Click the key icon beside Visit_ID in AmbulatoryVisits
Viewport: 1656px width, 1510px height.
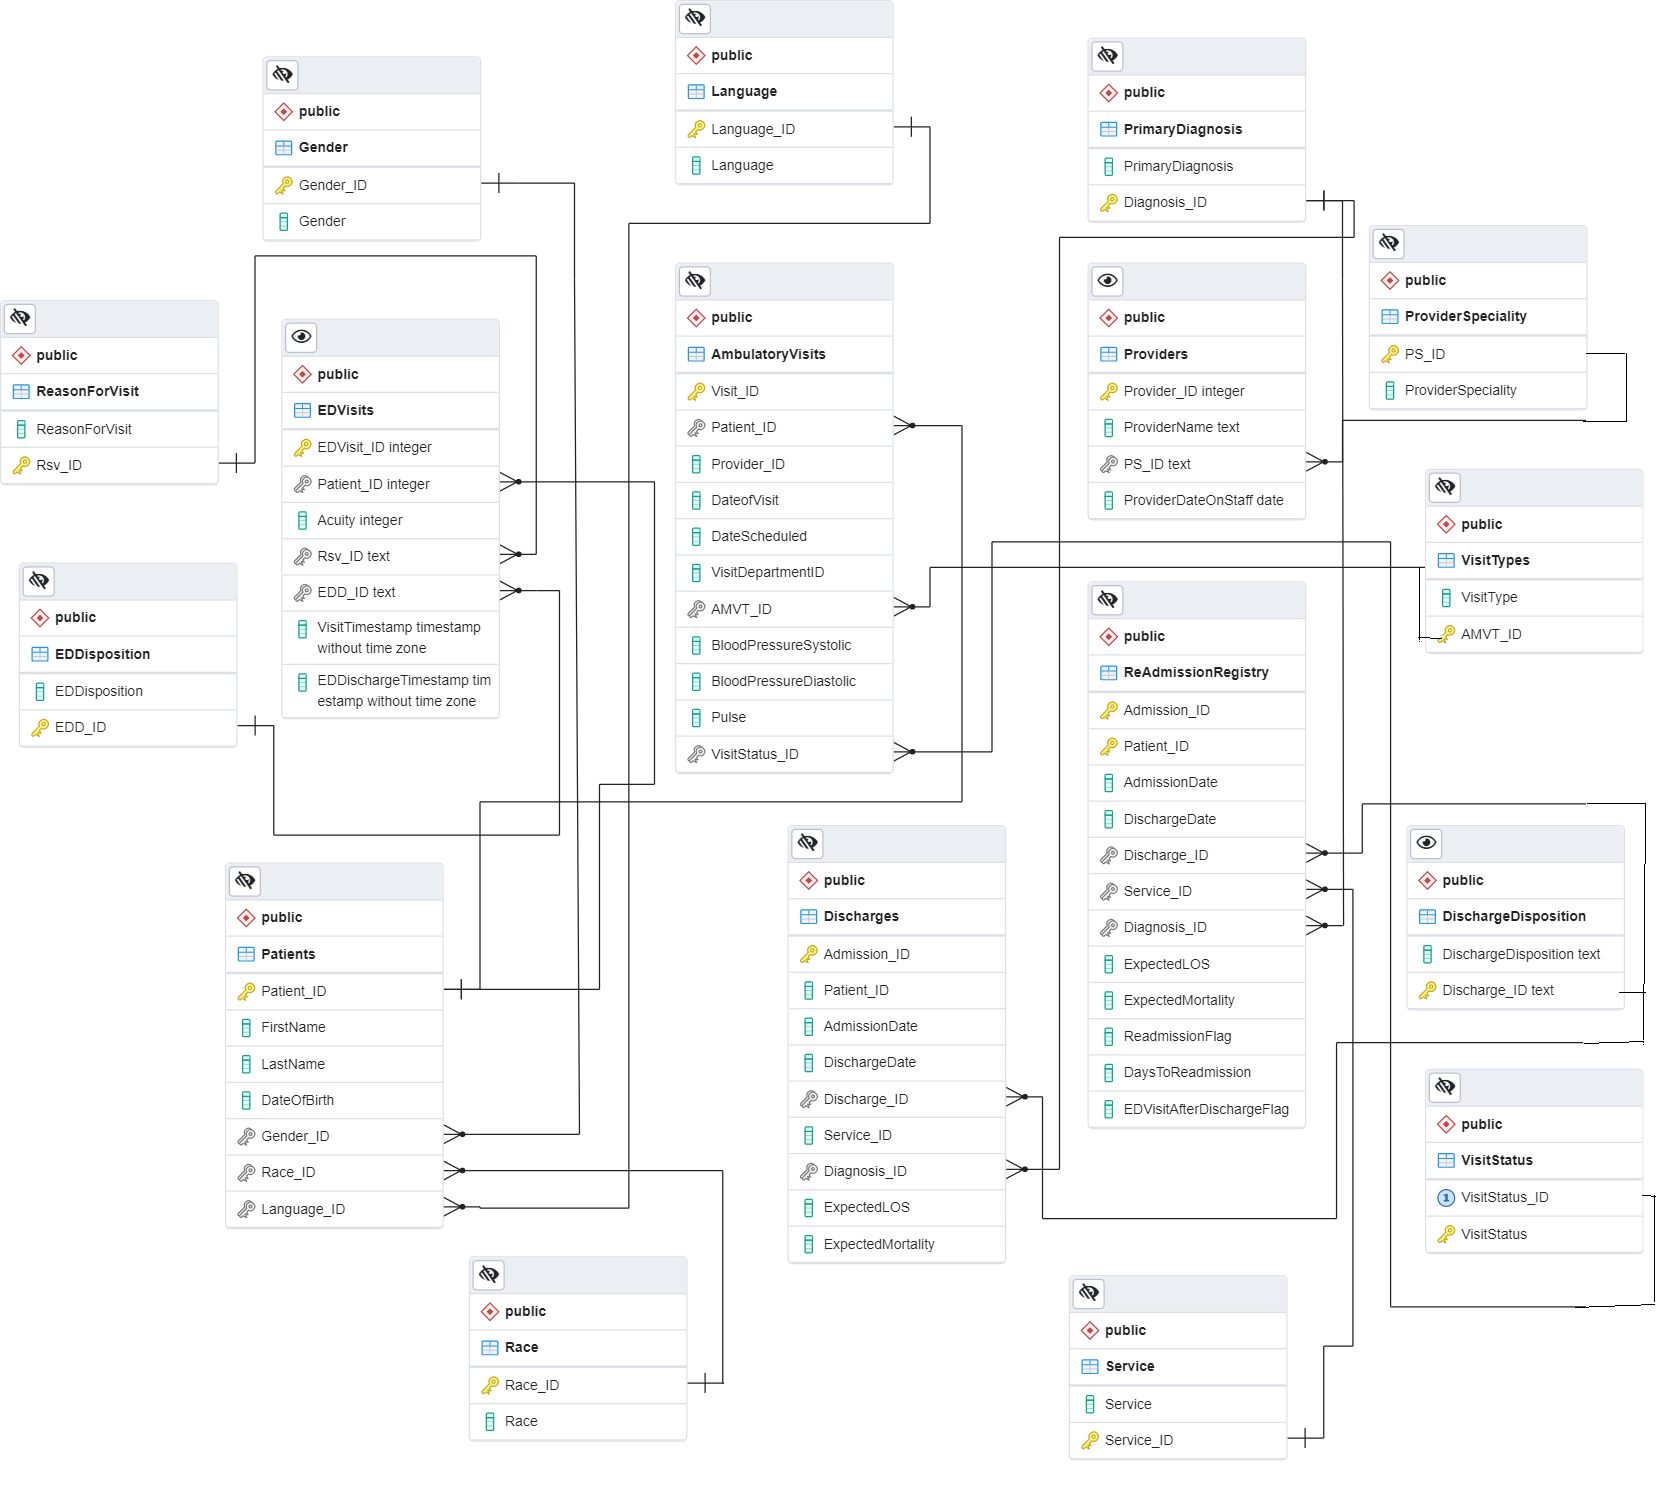tap(697, 391)
